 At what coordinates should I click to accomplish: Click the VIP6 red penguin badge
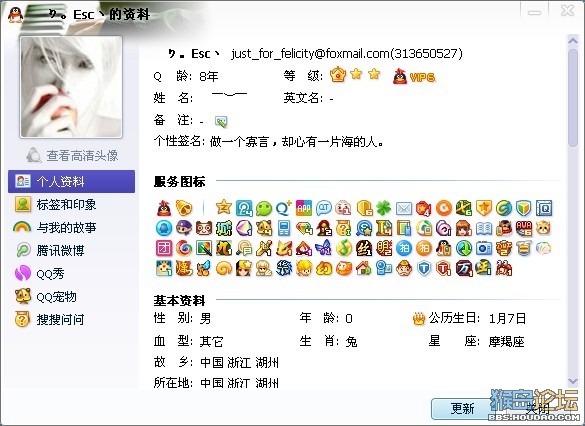[x=414, y=76]
